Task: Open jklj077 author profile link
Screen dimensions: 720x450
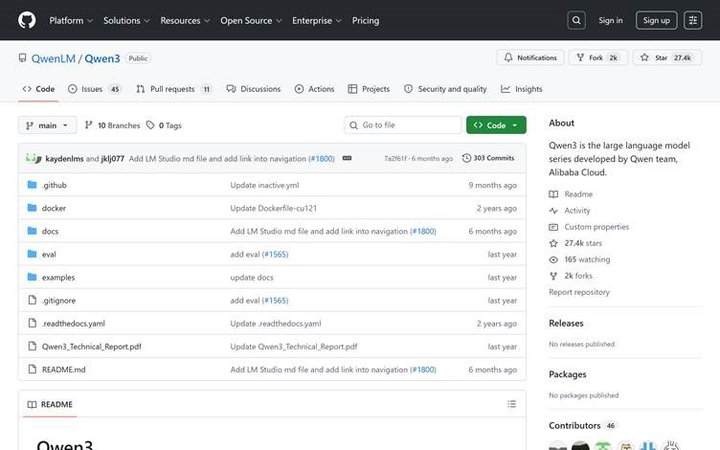Action: click(x=112, y=158)
